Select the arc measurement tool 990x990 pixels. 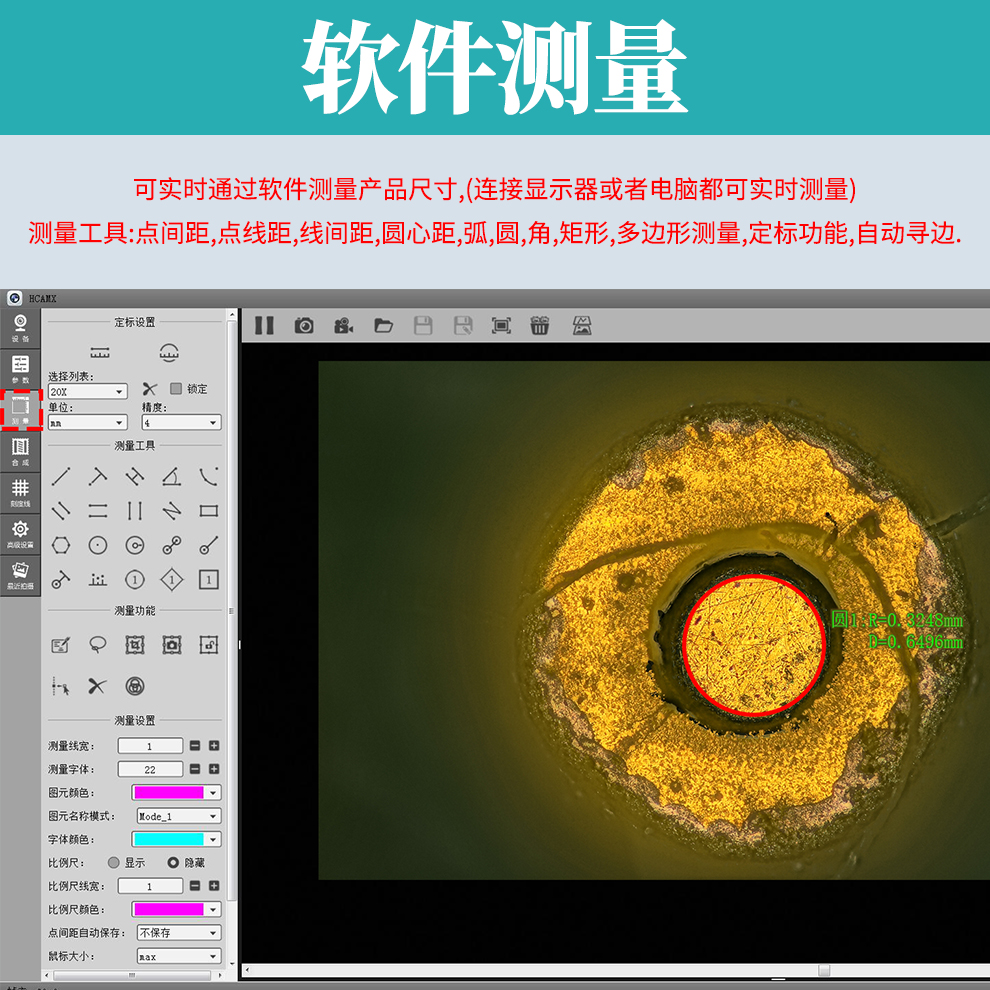point(208,477)
